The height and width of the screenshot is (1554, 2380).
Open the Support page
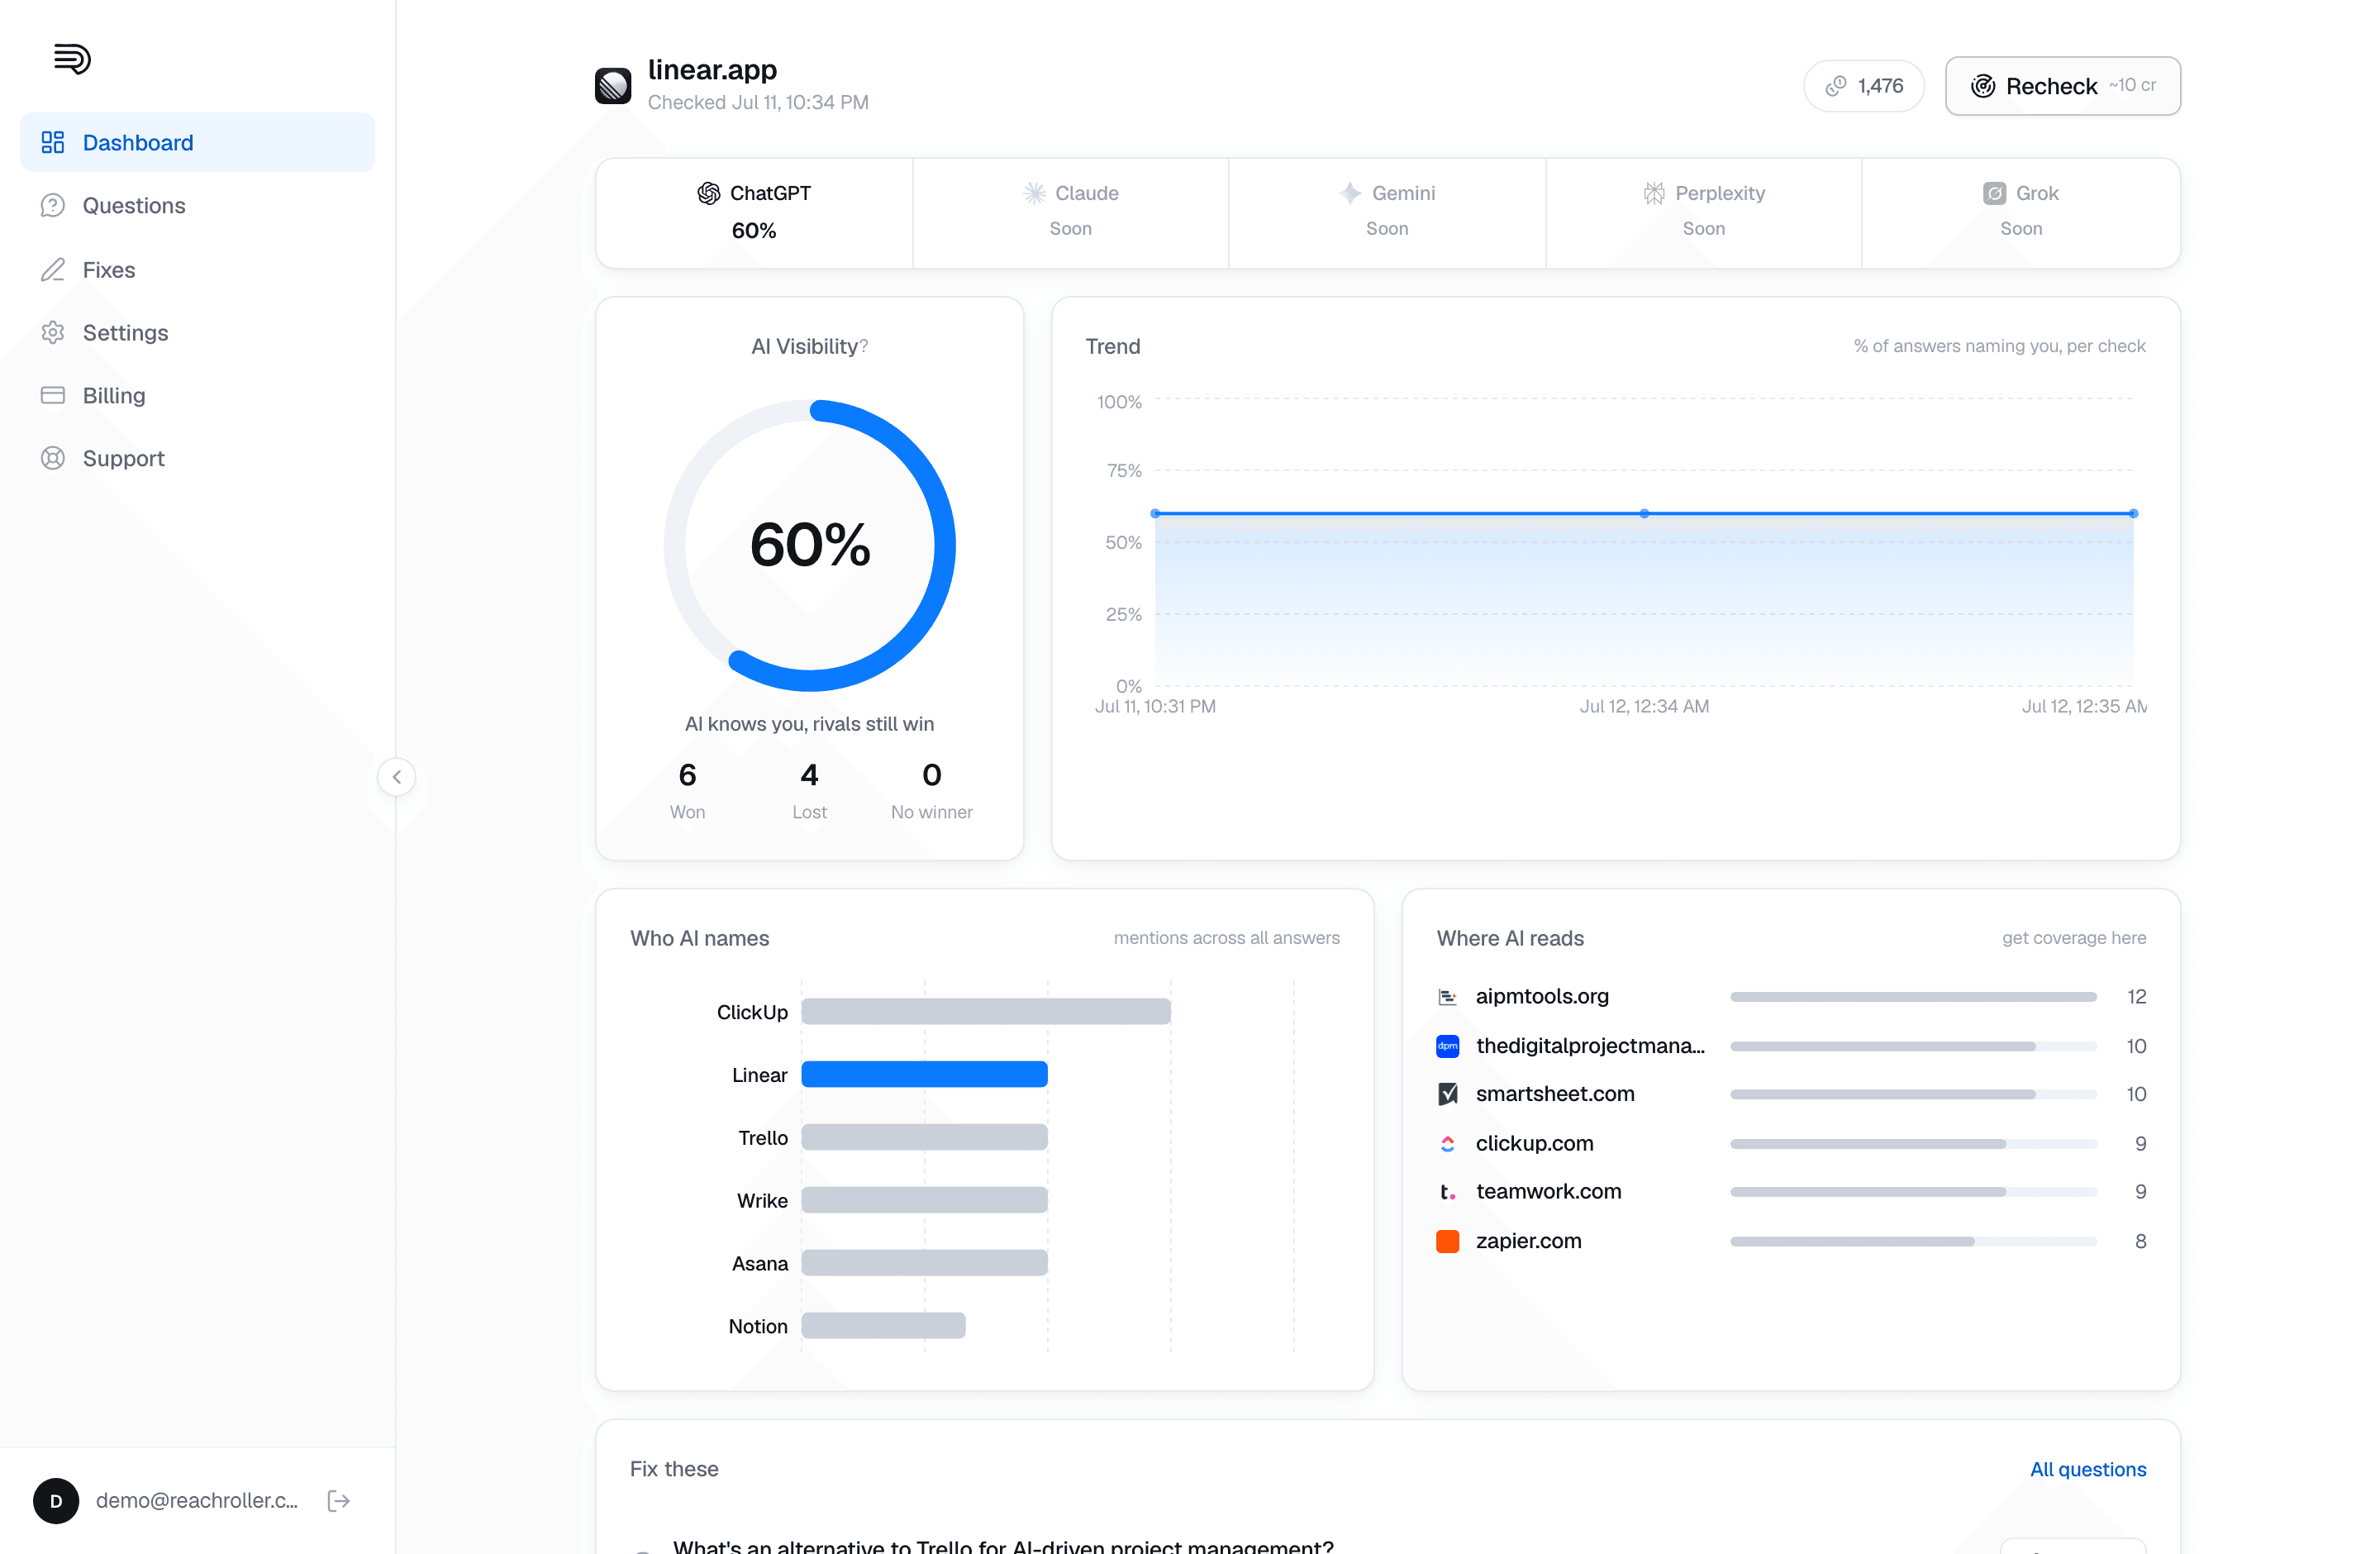click(197, 458)
